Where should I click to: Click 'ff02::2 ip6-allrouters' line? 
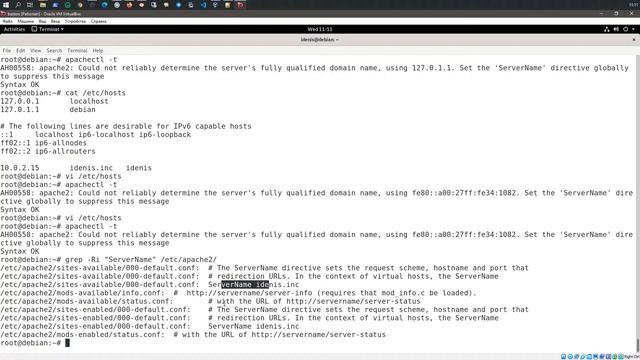point(48,151)
